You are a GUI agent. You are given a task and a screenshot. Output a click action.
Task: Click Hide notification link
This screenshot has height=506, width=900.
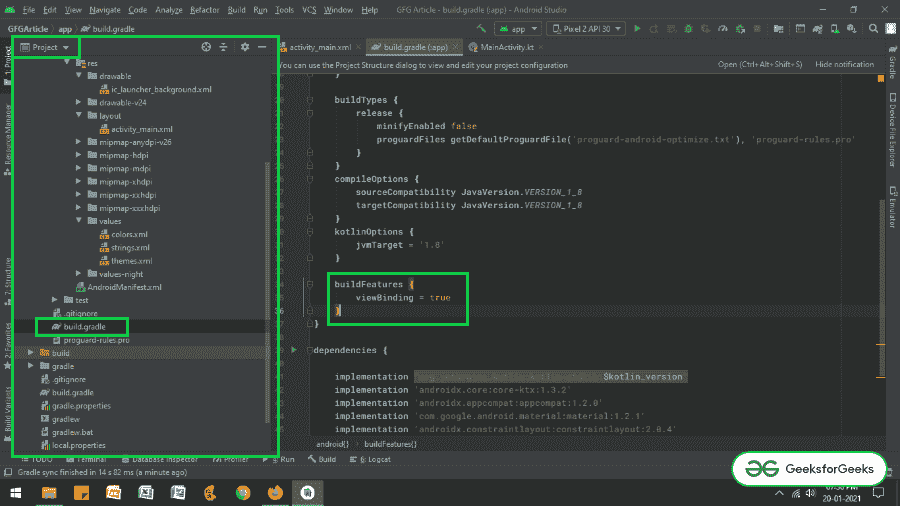tap(844, 64)
